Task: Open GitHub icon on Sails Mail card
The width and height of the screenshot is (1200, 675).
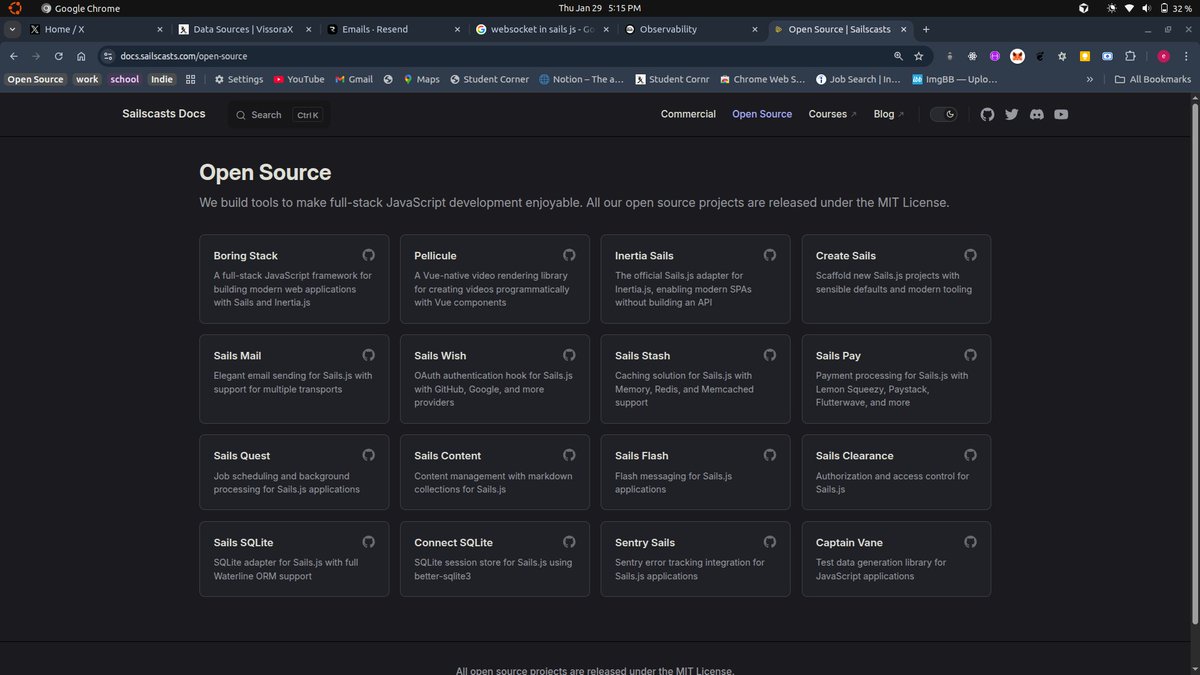Action: click(368, 355)
